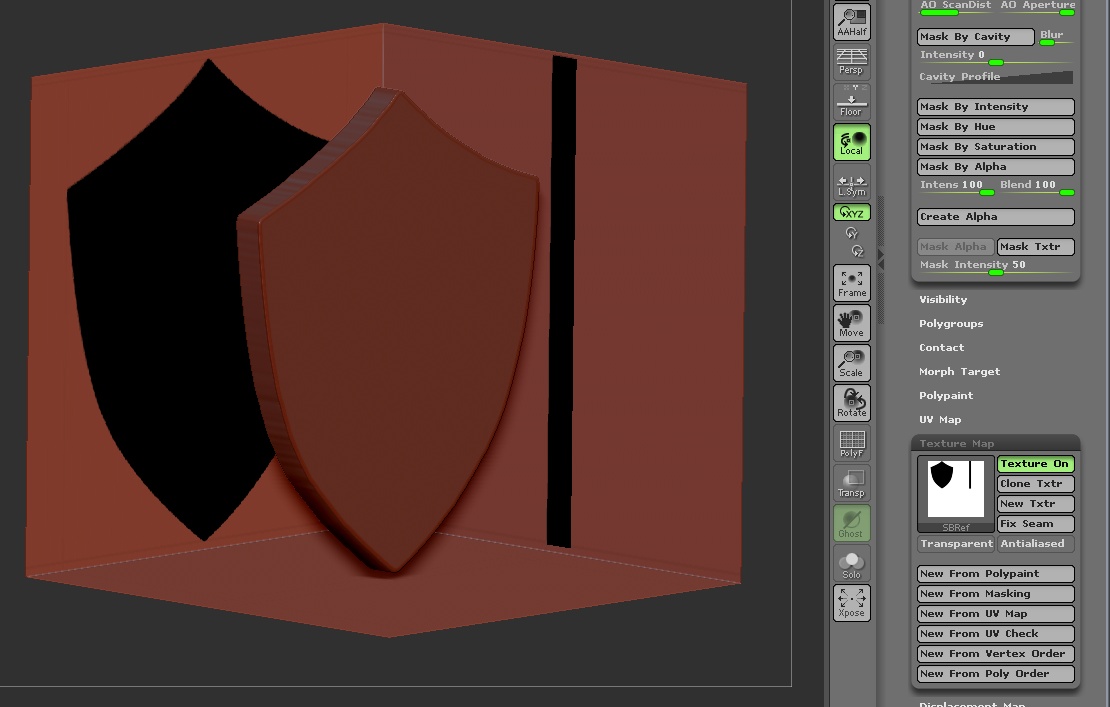This screenshot has width=1110, height=707.
Task: Toggle Local symmetry mode icon
Action: 852,142
